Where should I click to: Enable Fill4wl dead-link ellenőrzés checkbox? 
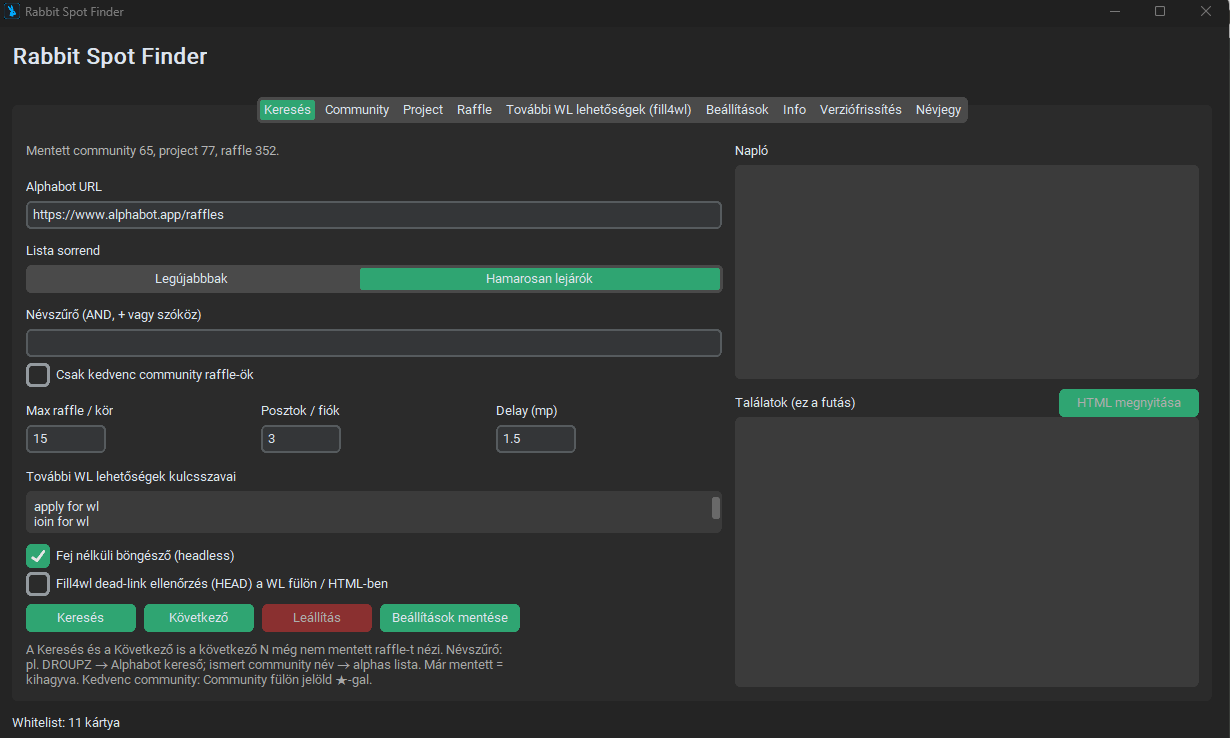pos(38,584)
